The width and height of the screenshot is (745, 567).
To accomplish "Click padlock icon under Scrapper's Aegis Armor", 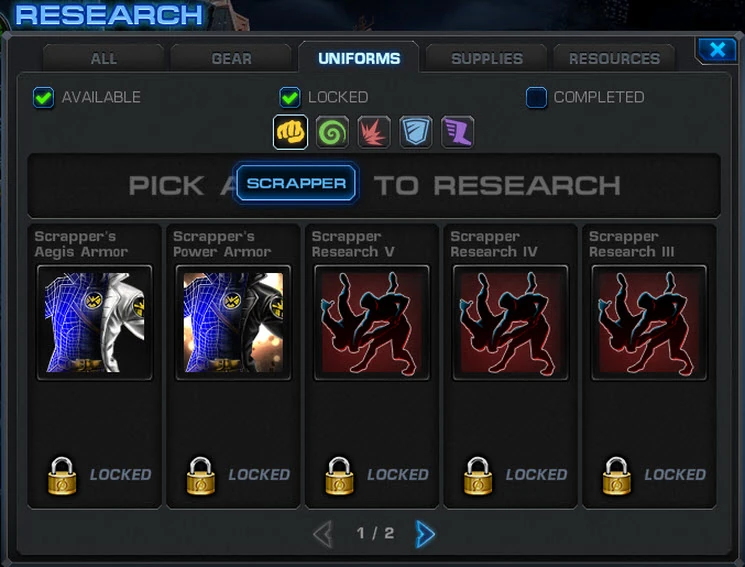I will pyautogui.click(x=62, y=476).
